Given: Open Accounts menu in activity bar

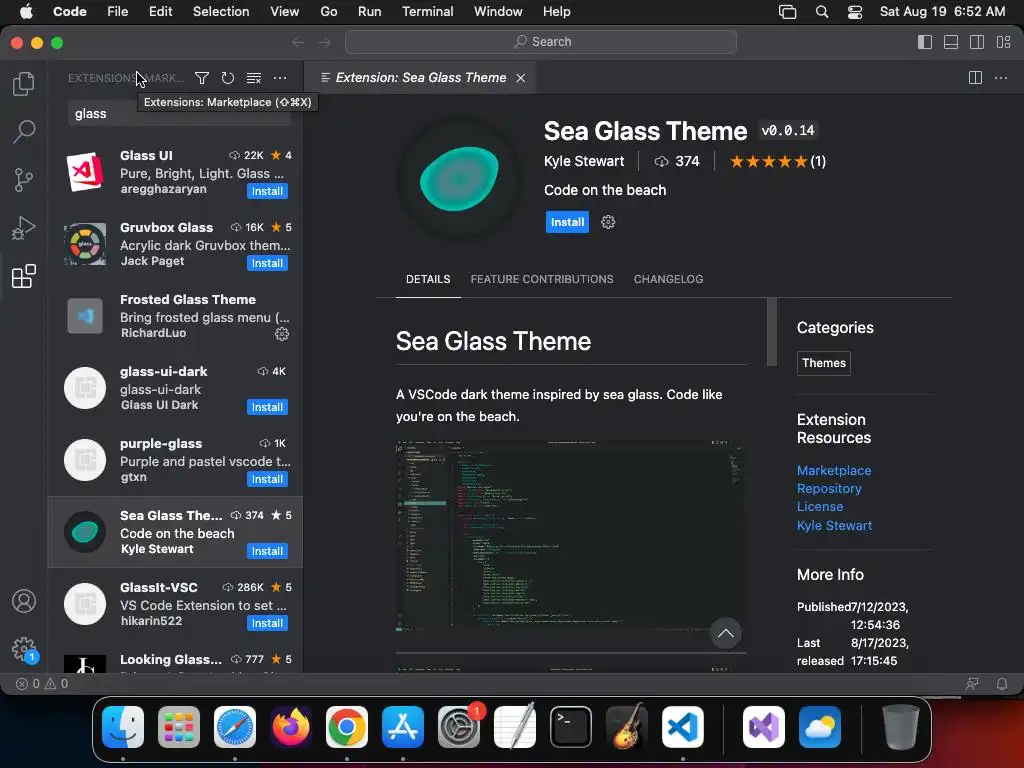Looking at the screenshot, I should [24, 601].
